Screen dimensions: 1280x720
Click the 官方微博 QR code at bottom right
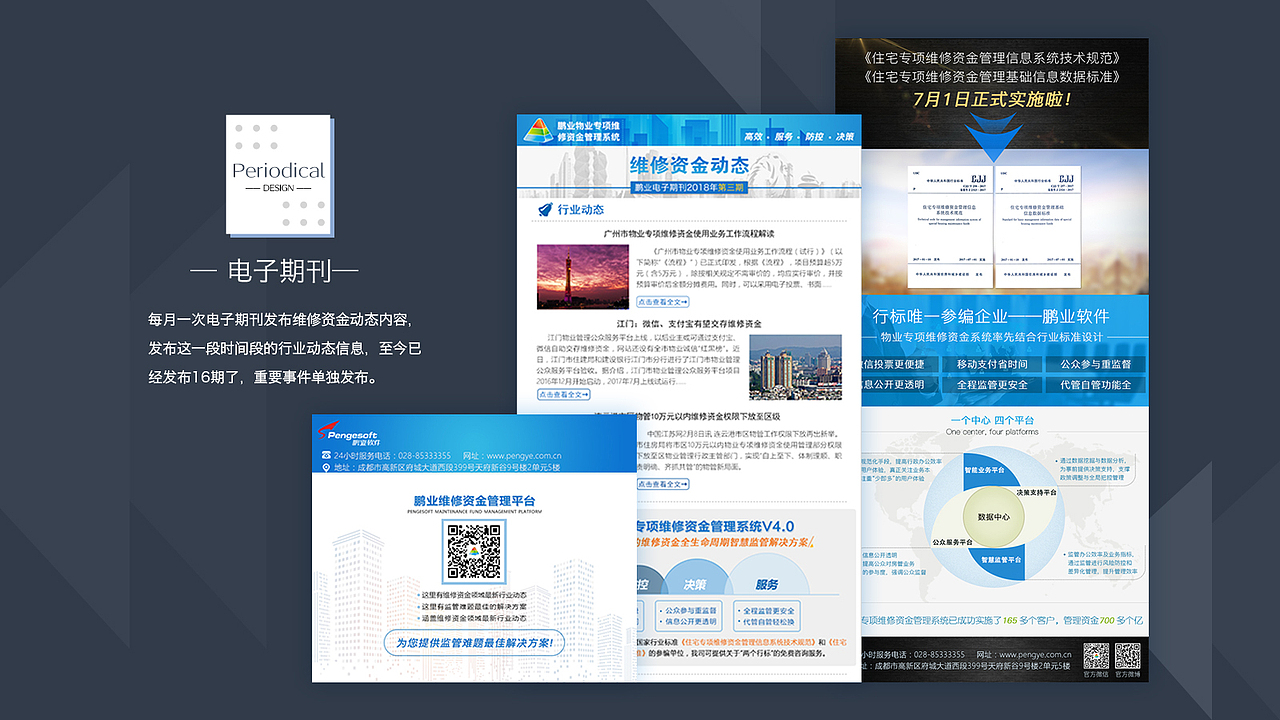click(1126, 656)
